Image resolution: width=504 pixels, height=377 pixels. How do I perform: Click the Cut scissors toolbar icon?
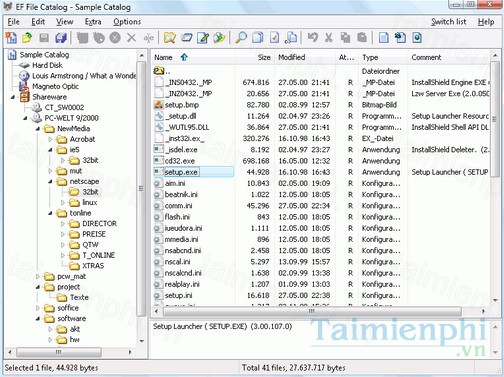(x=329, y=38)
